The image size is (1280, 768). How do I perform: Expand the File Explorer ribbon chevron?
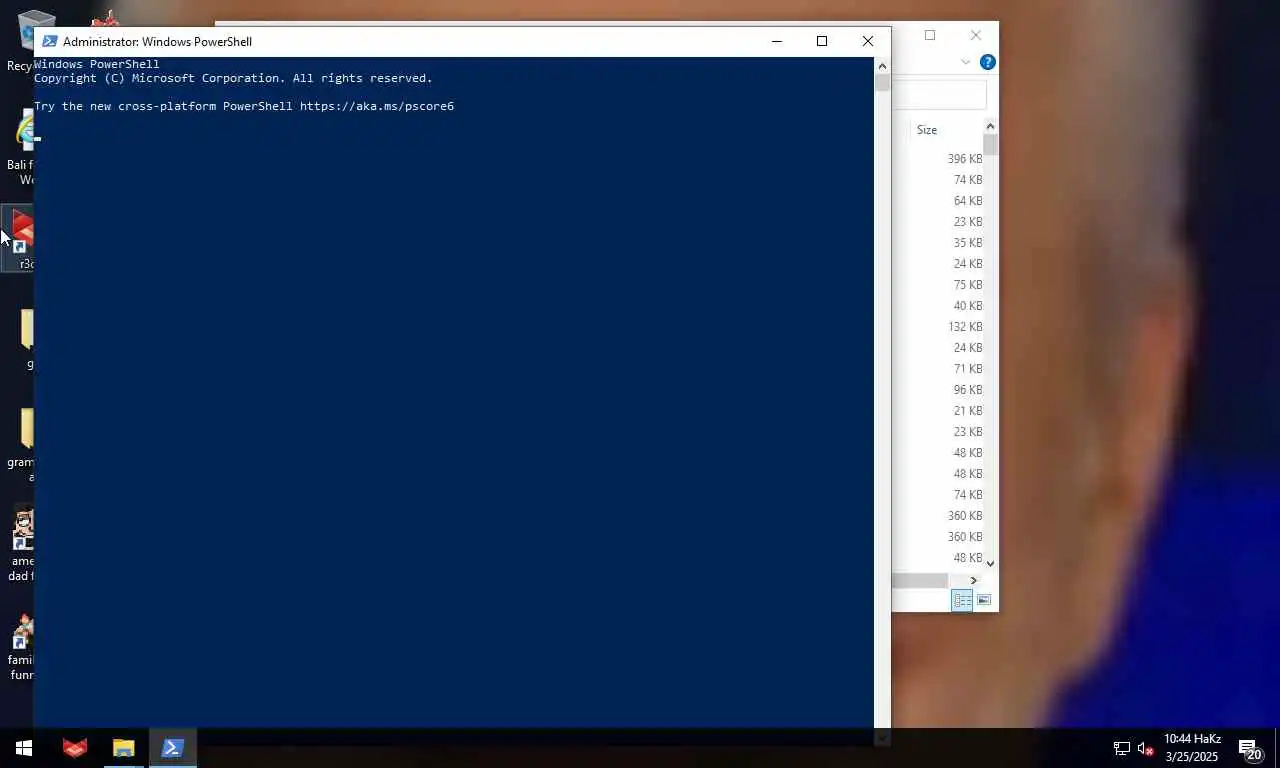click(965, 62)
